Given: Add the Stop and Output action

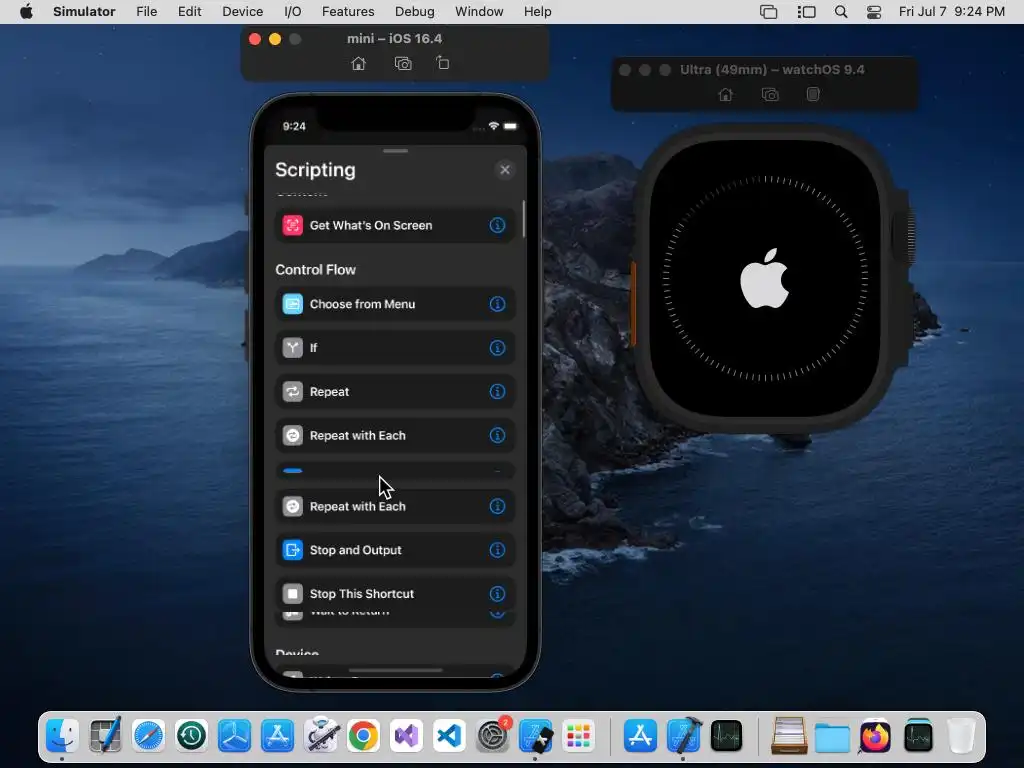Looking at the screenshot, I should 394,550.
